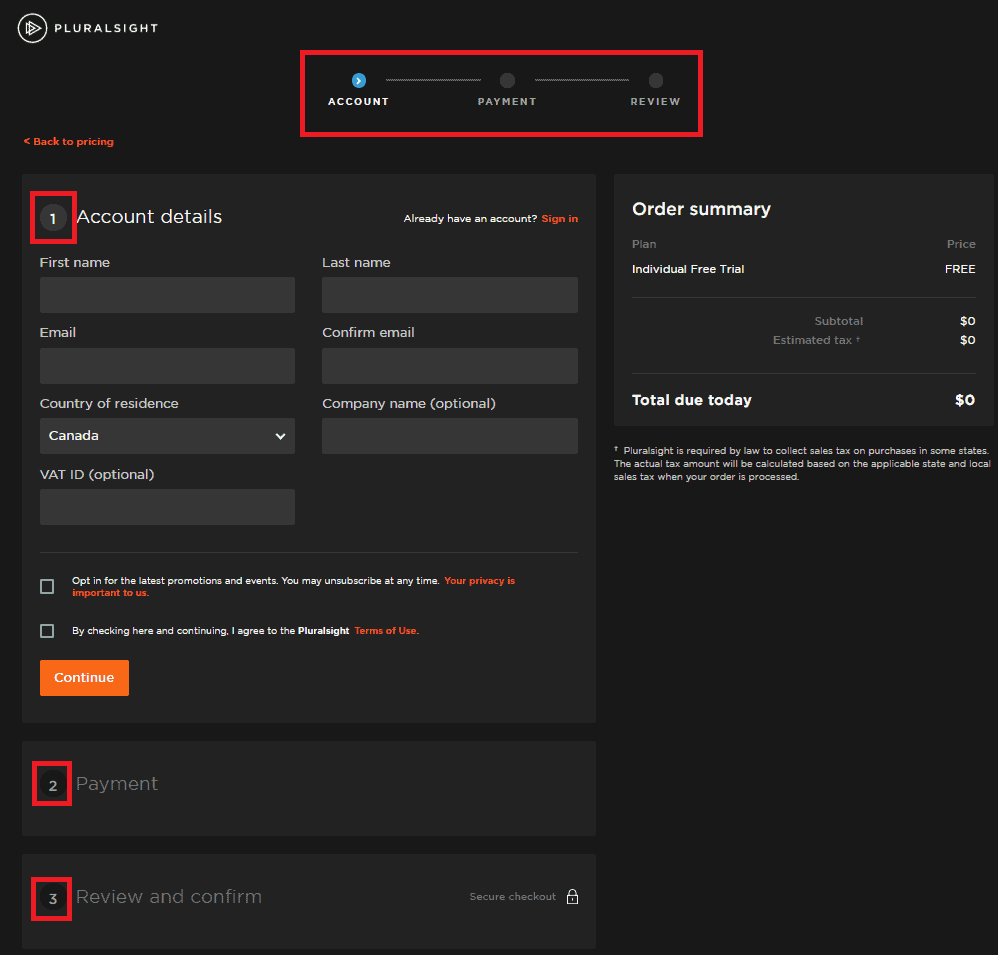Click the step 3 number badge

53,898
